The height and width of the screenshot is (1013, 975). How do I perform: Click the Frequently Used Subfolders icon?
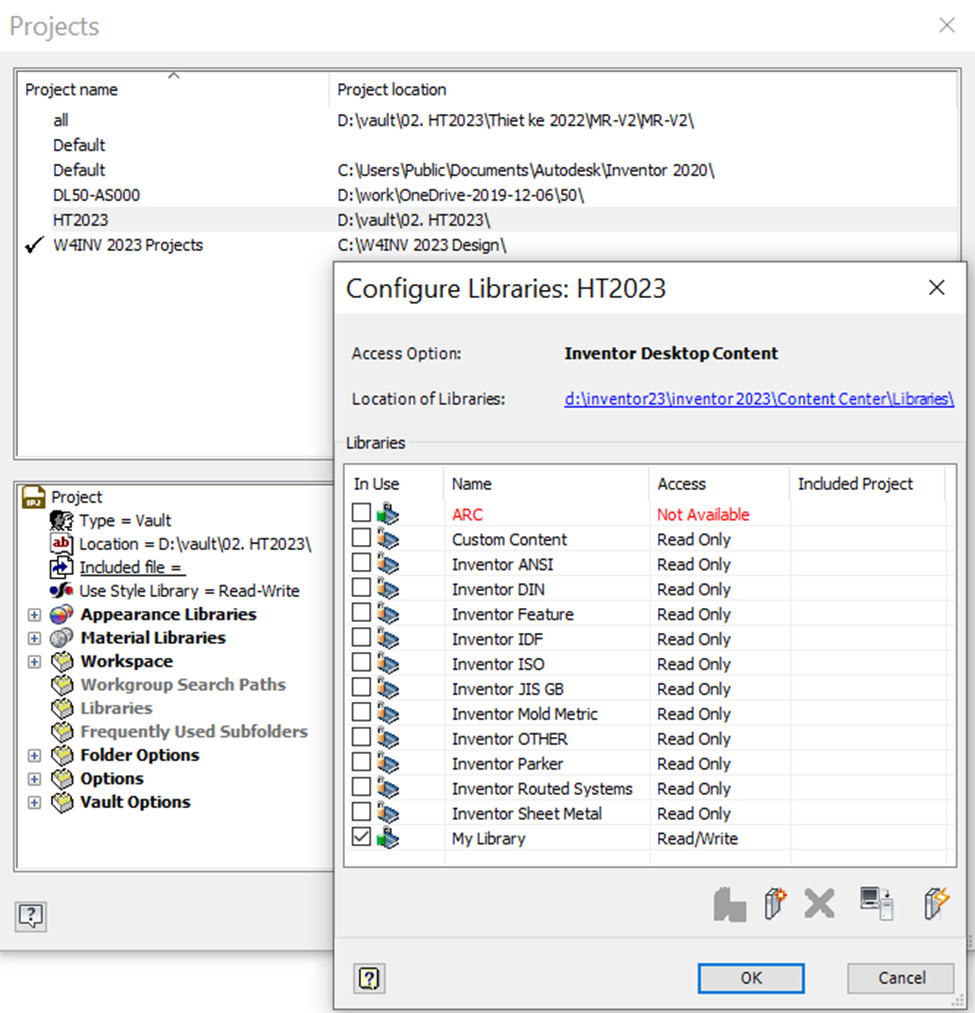point(62,731)
